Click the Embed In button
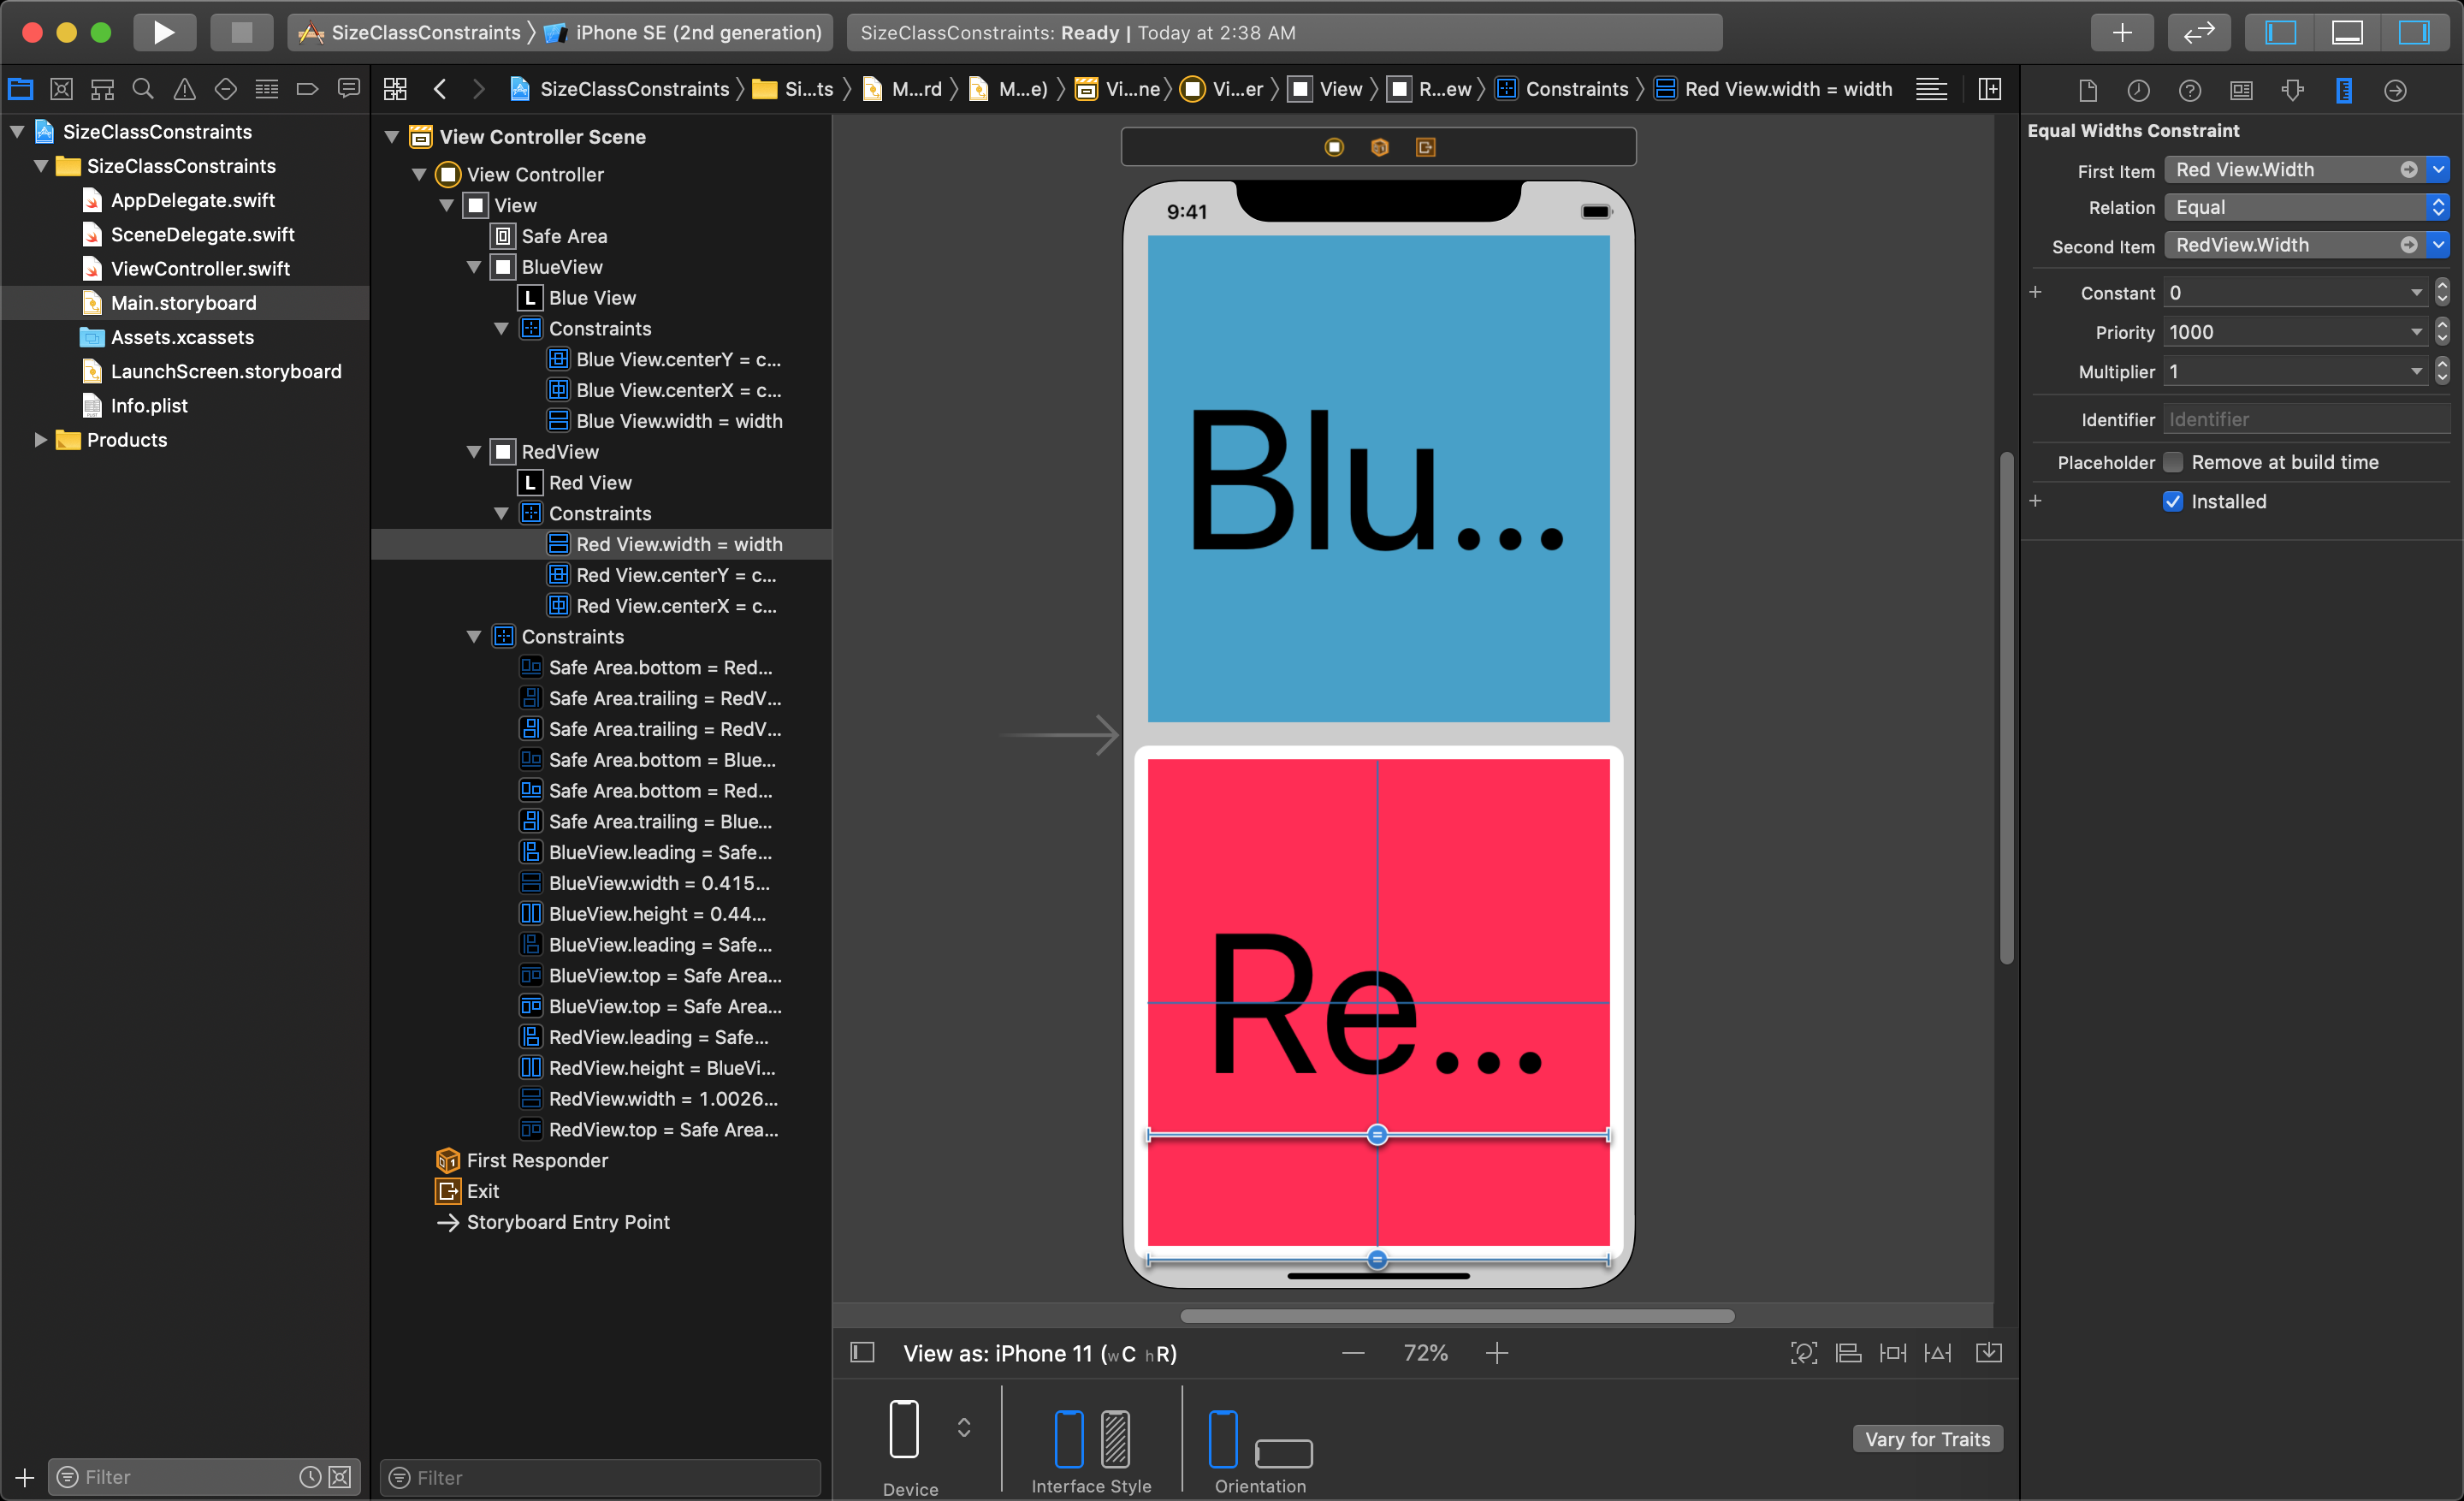 coord(1989,1353)
